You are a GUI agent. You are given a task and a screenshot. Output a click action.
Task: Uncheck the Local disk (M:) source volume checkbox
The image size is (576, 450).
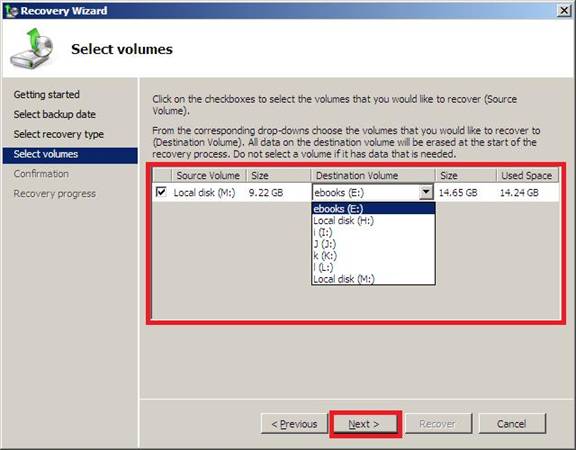click(x=161, y=192)
